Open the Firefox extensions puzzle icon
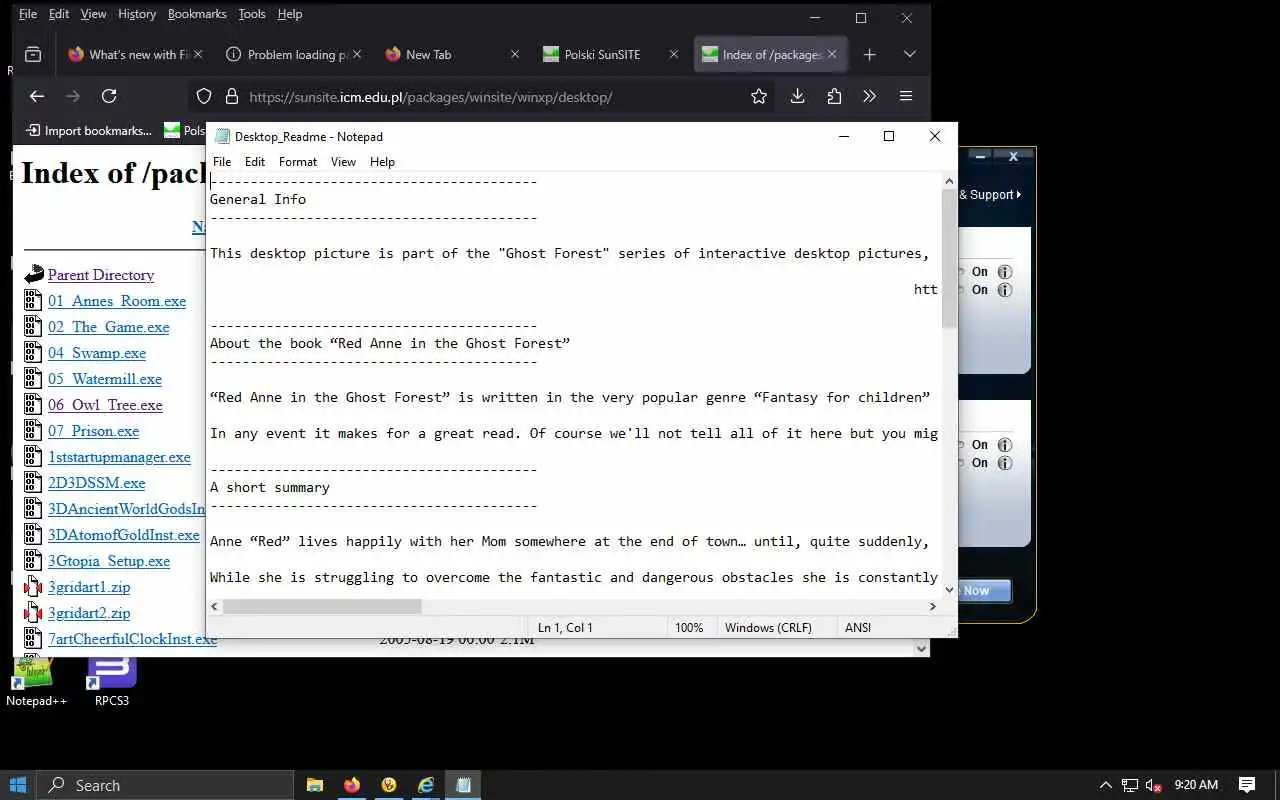This screenshot has height=800, width=1280. [x=834, y=96]
